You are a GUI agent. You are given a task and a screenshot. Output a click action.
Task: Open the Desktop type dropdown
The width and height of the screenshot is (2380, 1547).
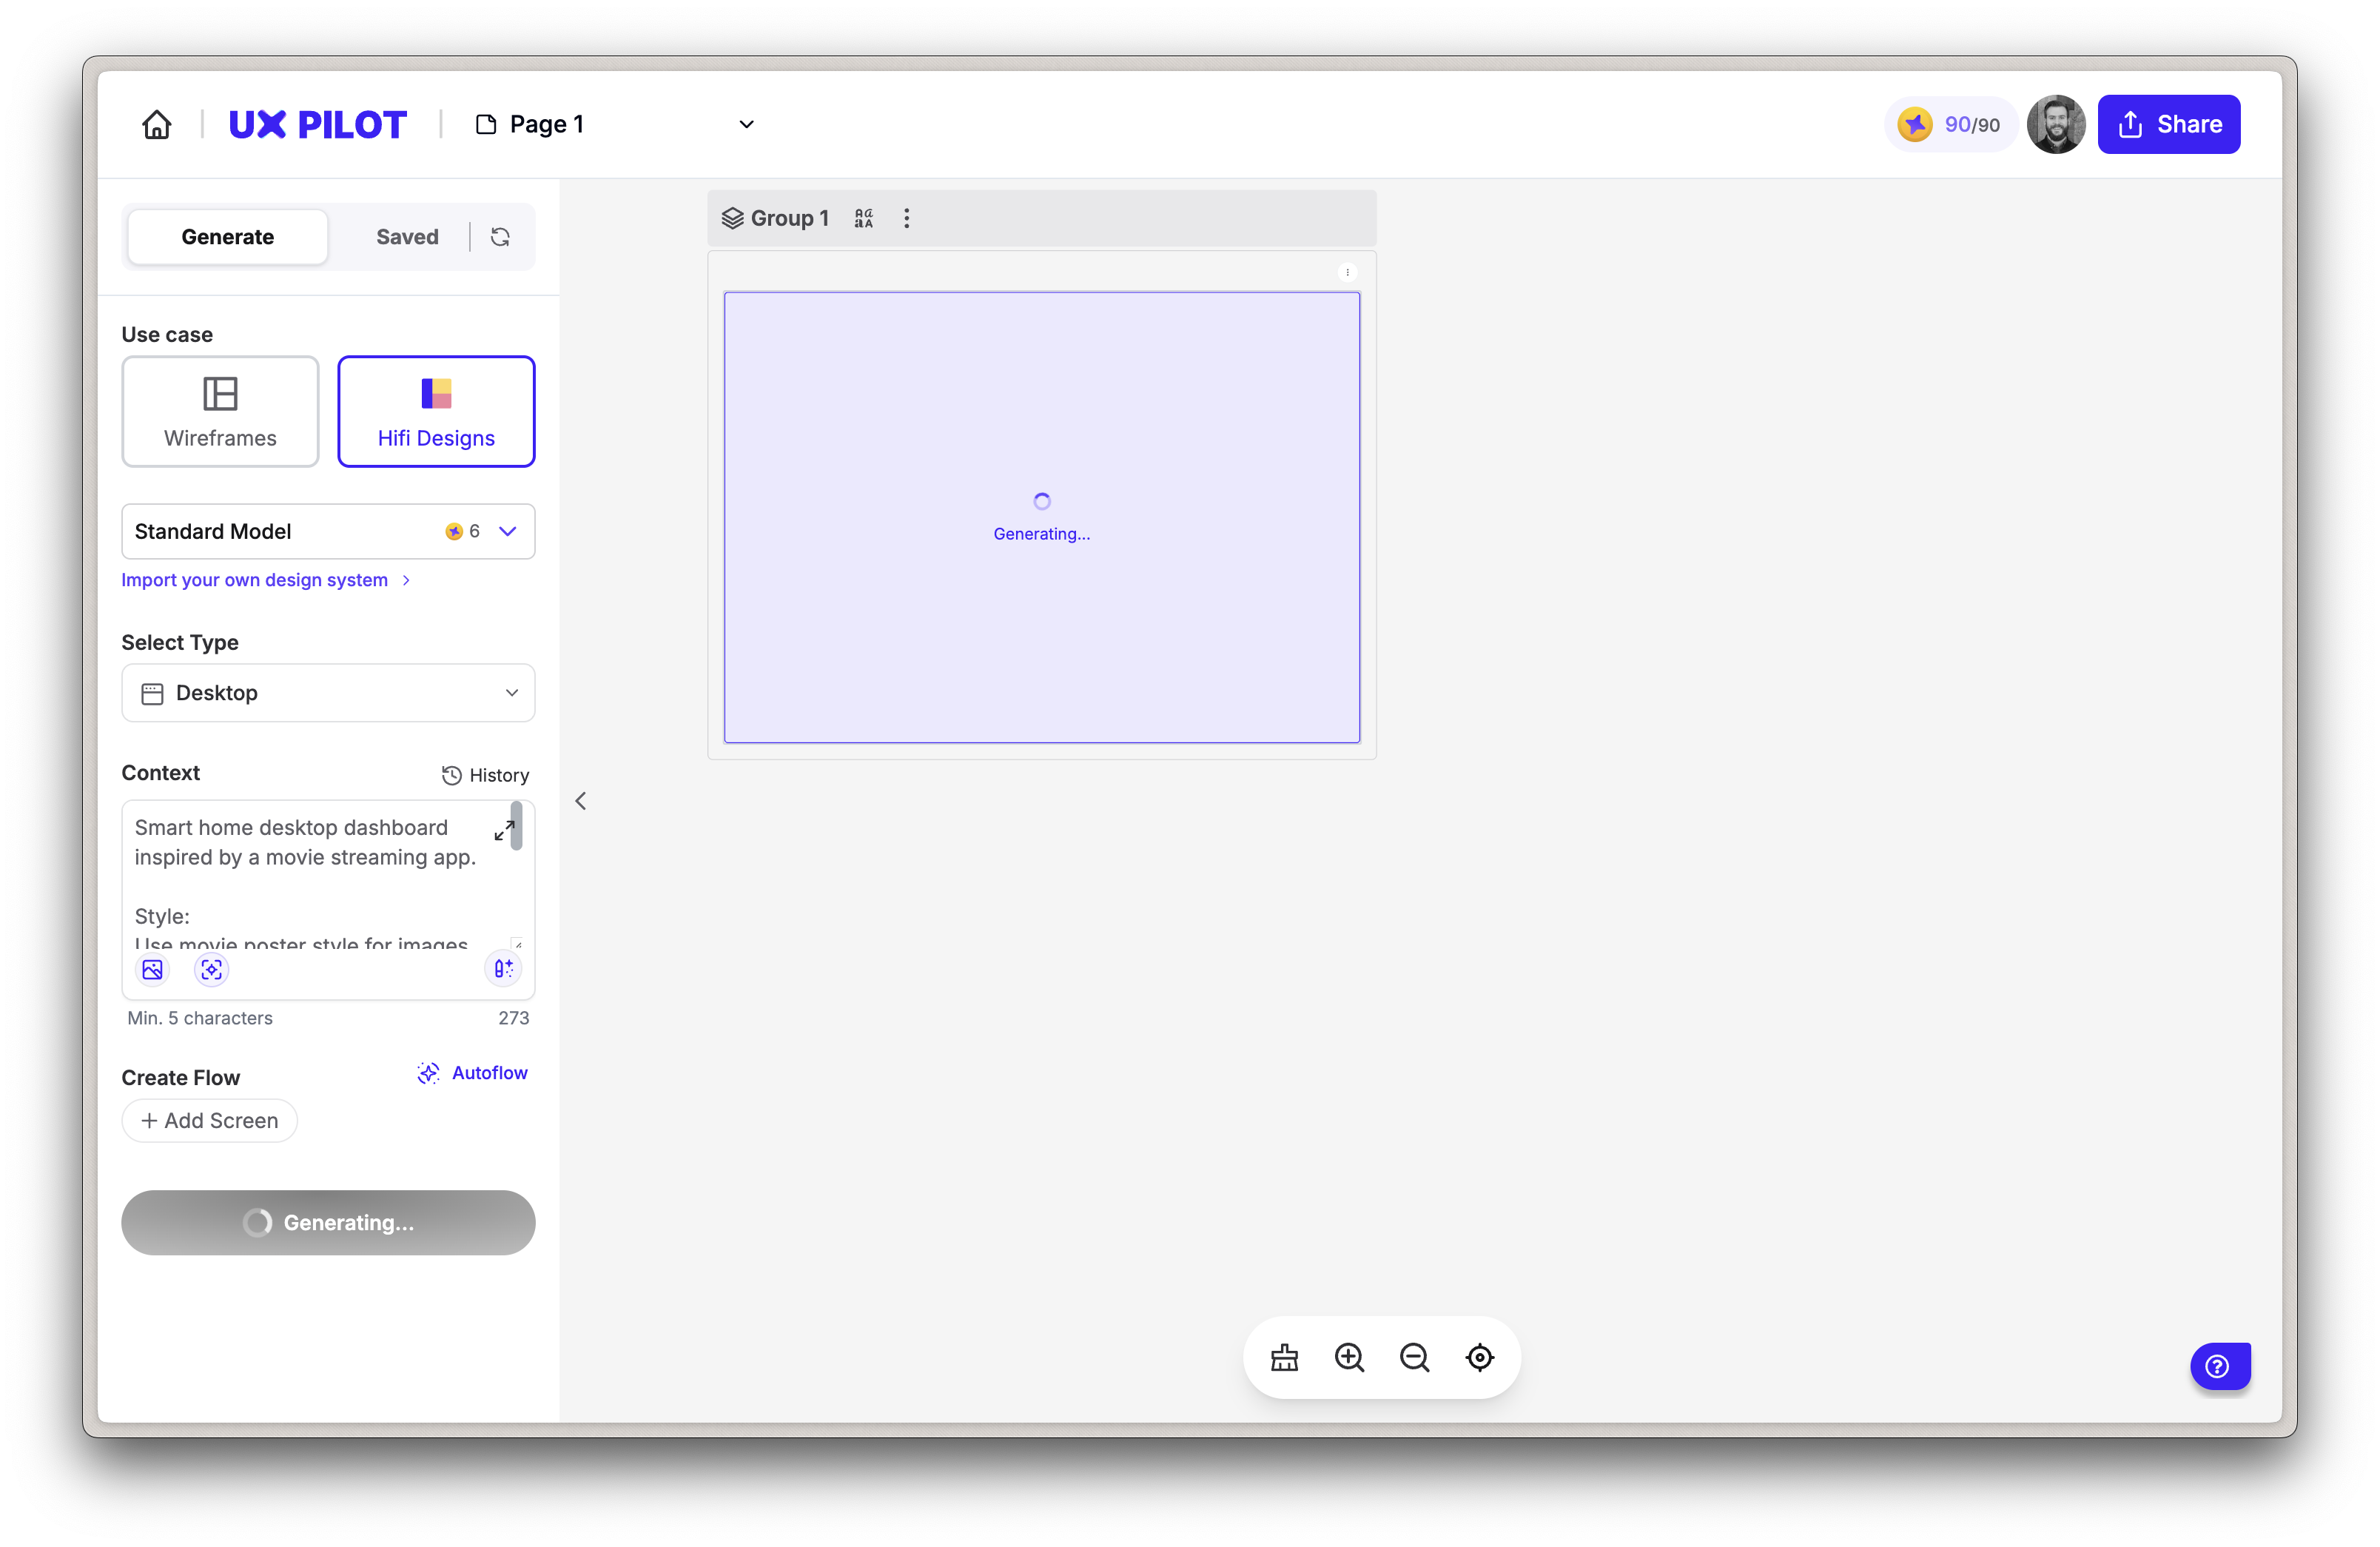tap(328, 693)
